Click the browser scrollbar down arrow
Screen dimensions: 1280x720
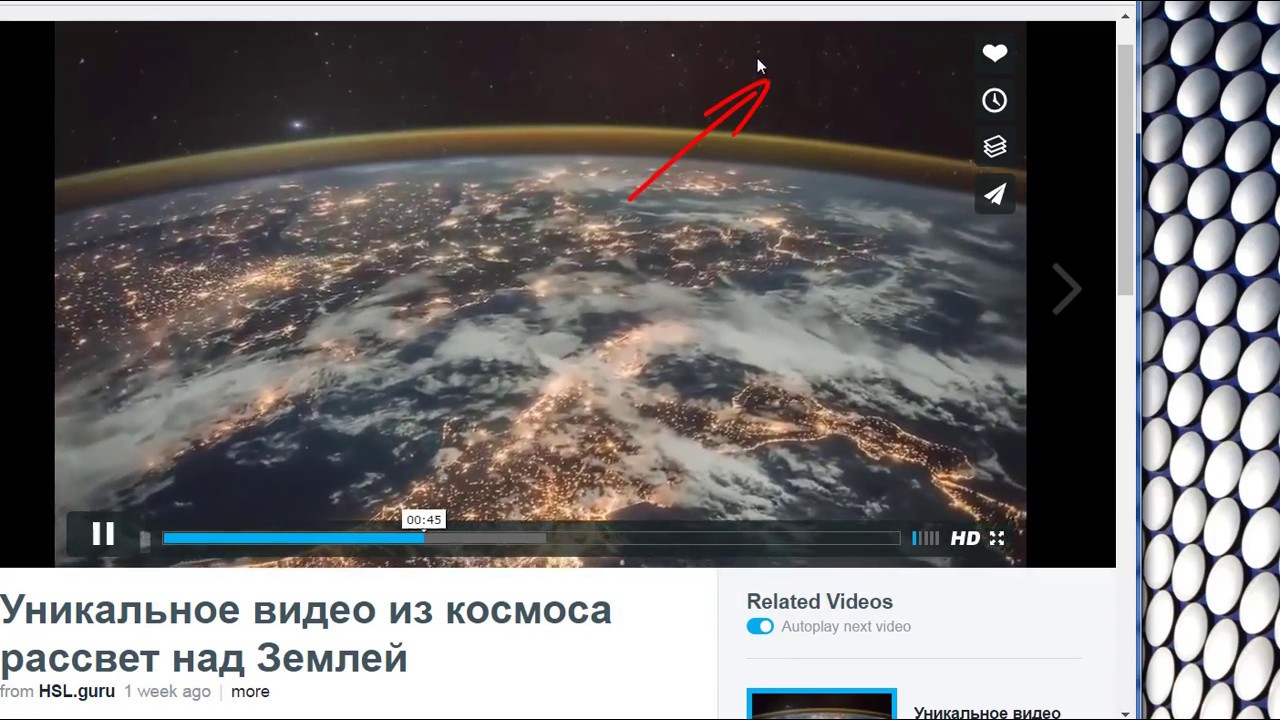[1125, 712]
